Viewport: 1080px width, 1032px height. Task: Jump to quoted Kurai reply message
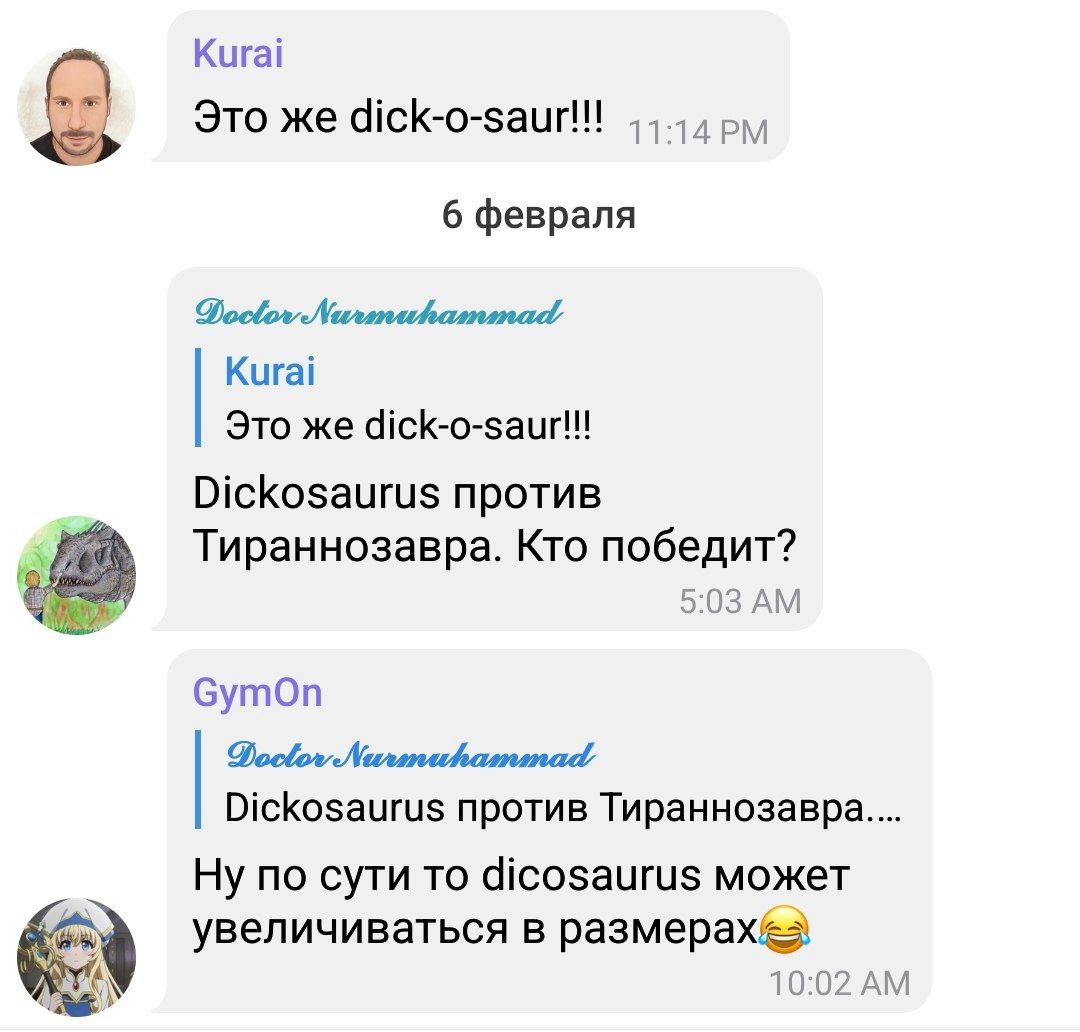point(393,398)
